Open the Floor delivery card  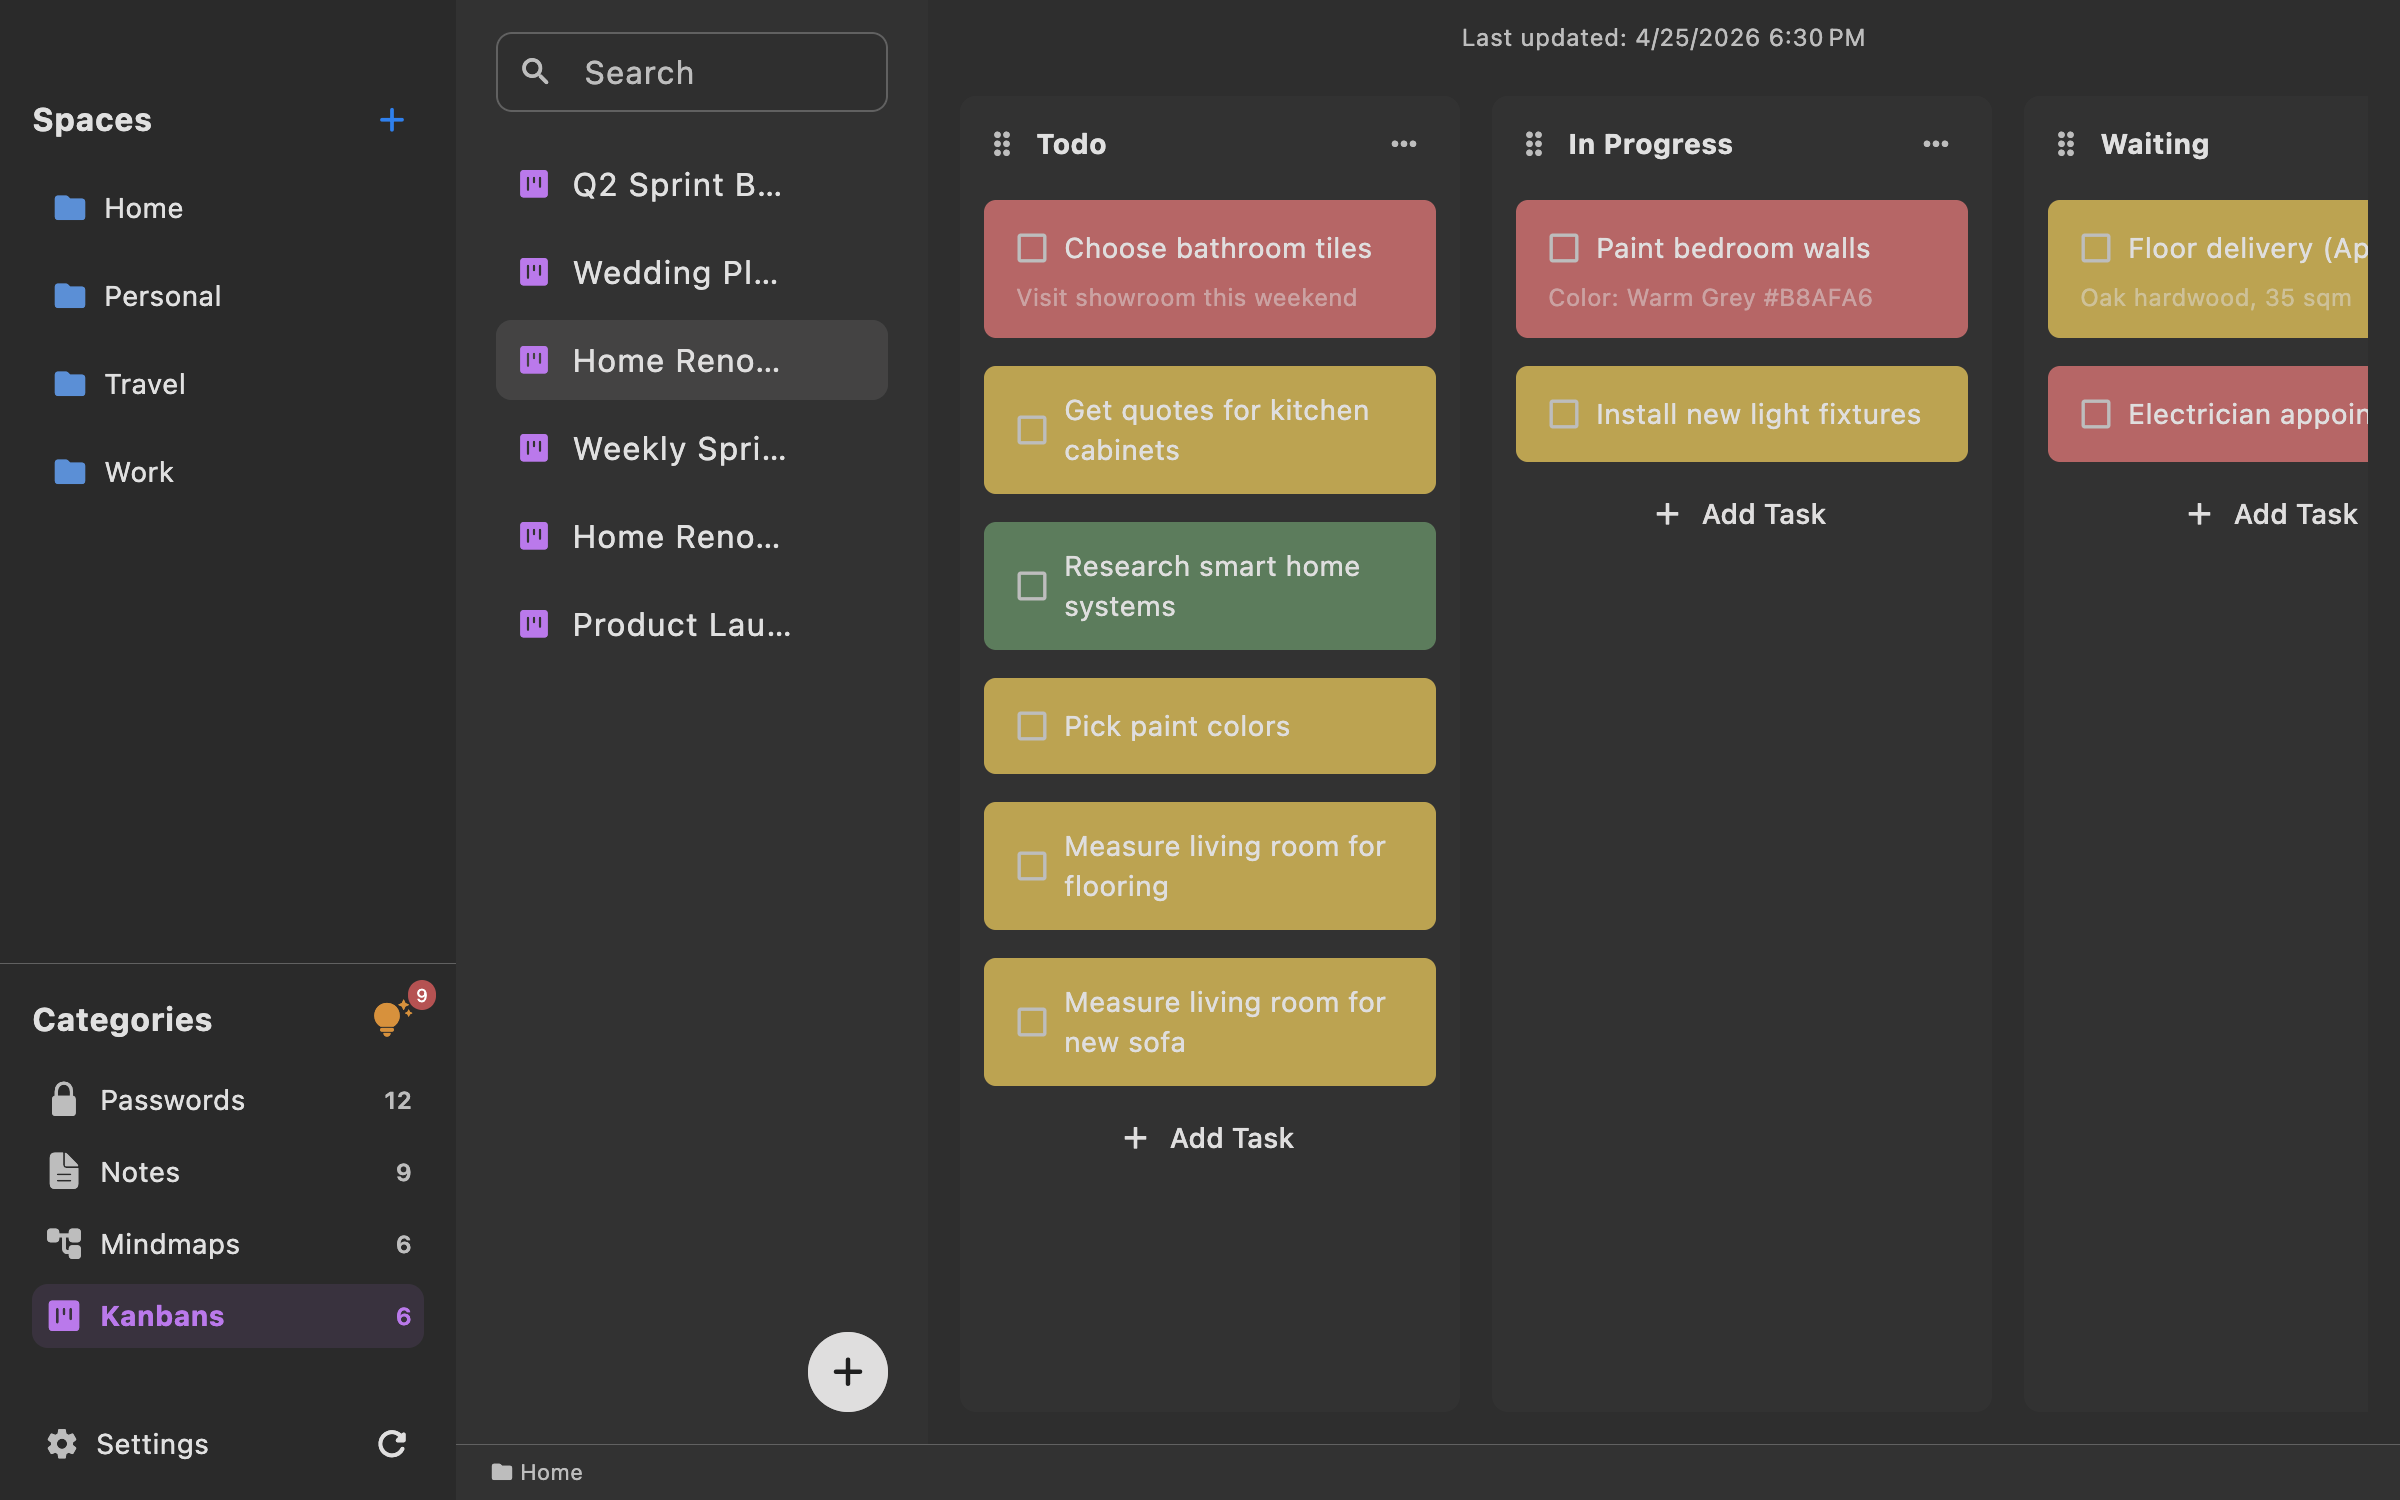tap(2207, 269)
